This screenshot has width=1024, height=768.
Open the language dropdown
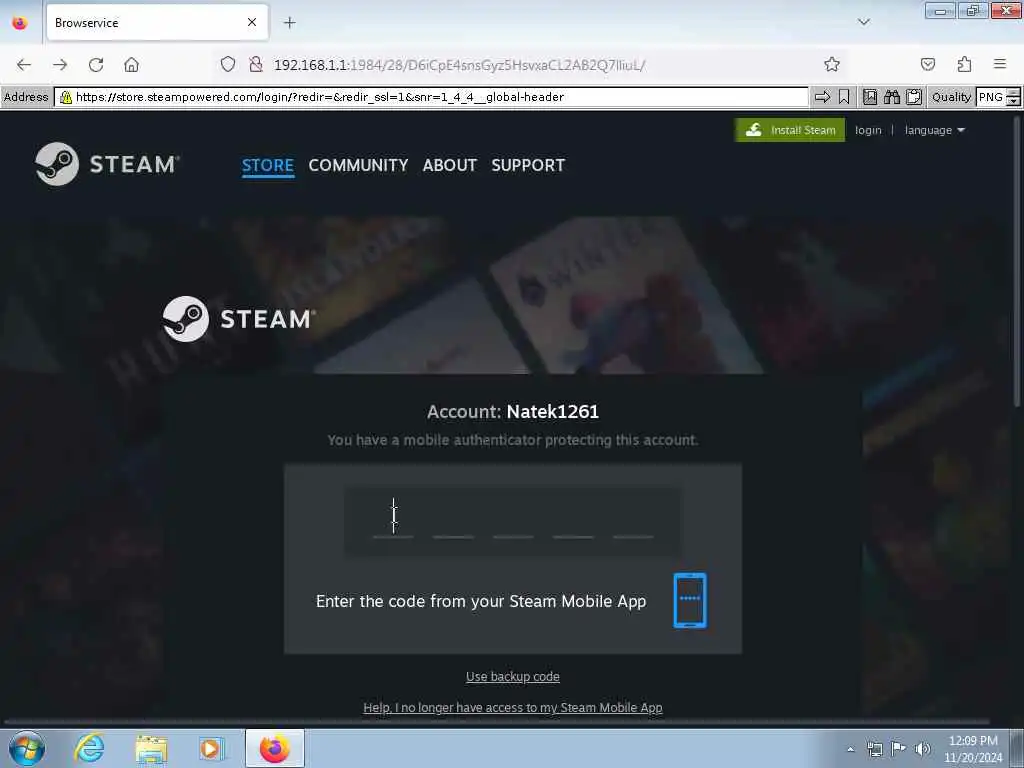point(934,130)
